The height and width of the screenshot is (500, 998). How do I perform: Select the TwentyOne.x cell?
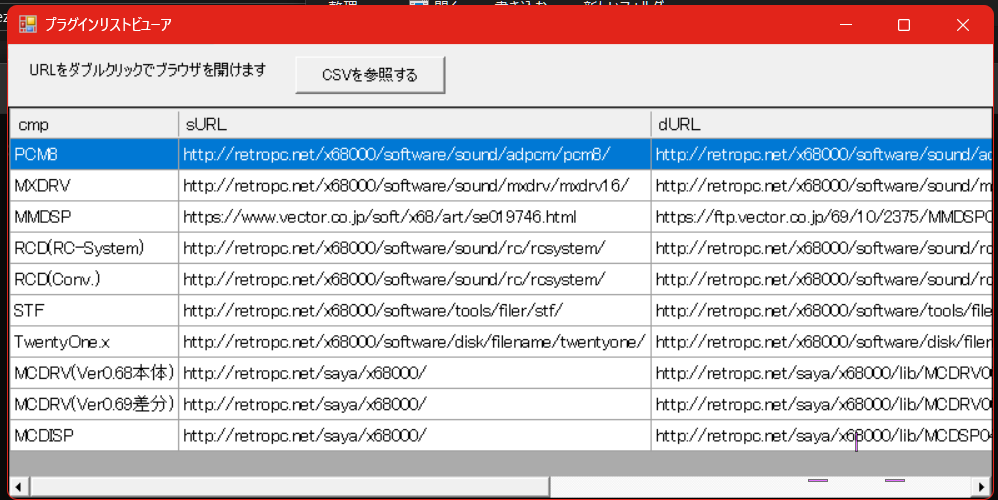(x=94, y=341)
